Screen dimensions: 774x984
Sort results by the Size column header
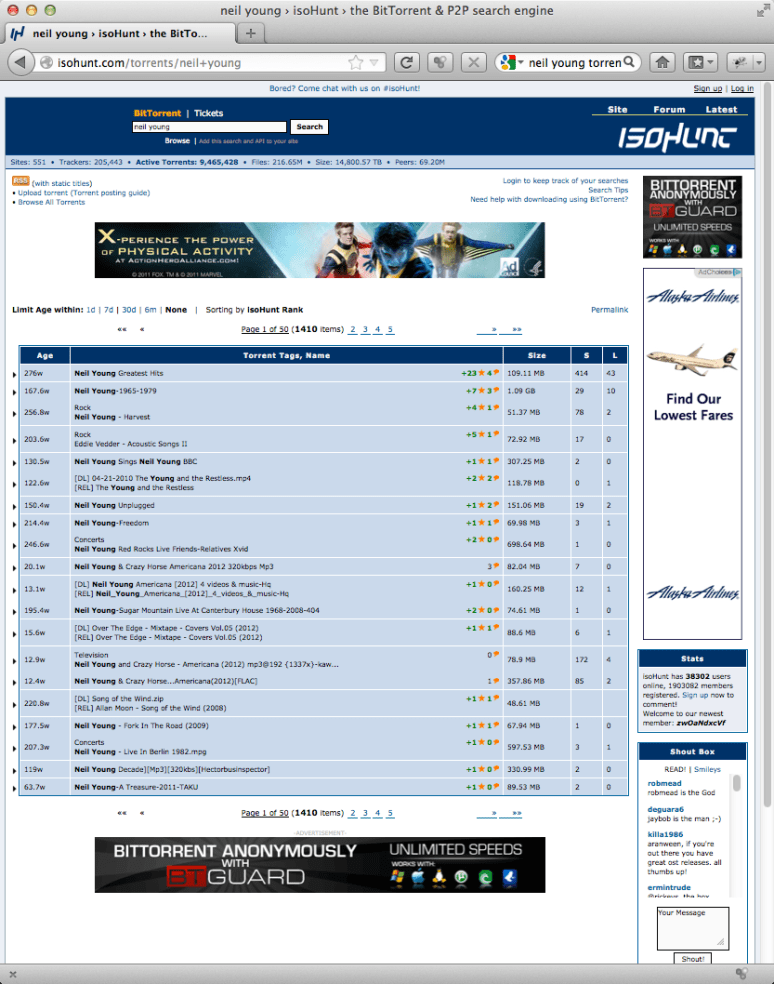537,355
